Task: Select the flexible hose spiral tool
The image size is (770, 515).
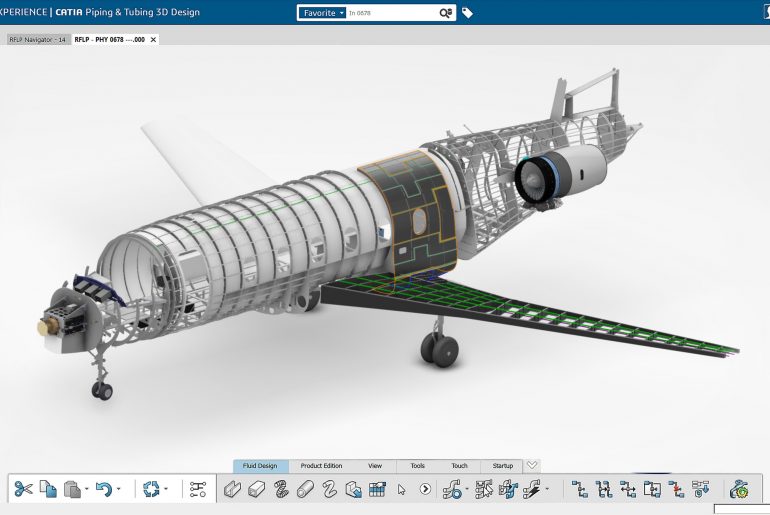Action: pos(281,489)
